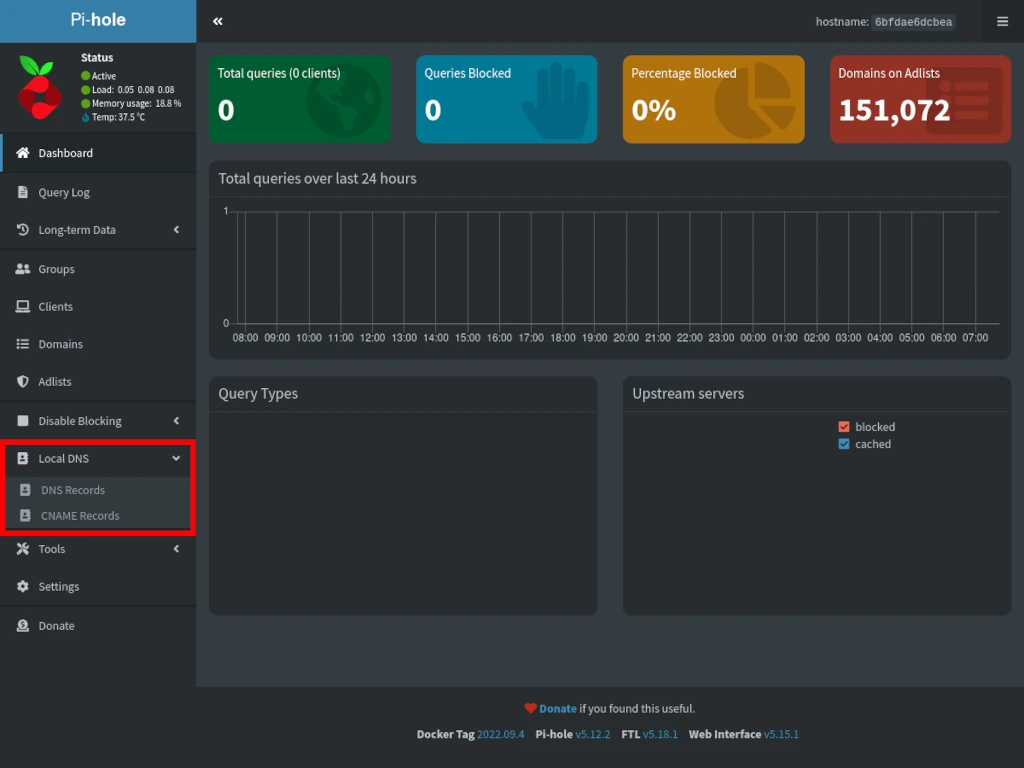Viewport: 1024px width, 768px height.
Task: Open the Dashboard menu item
Action: [98, 153]
